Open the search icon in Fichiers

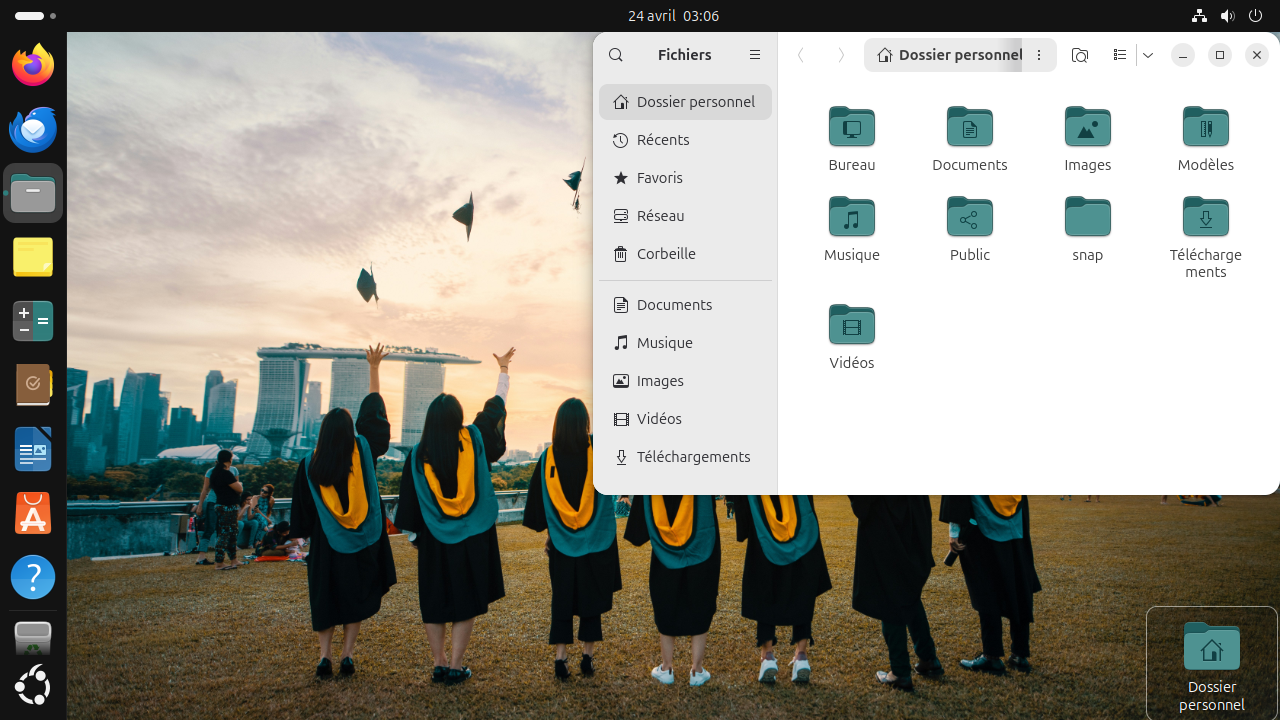[x=616, y=55]
